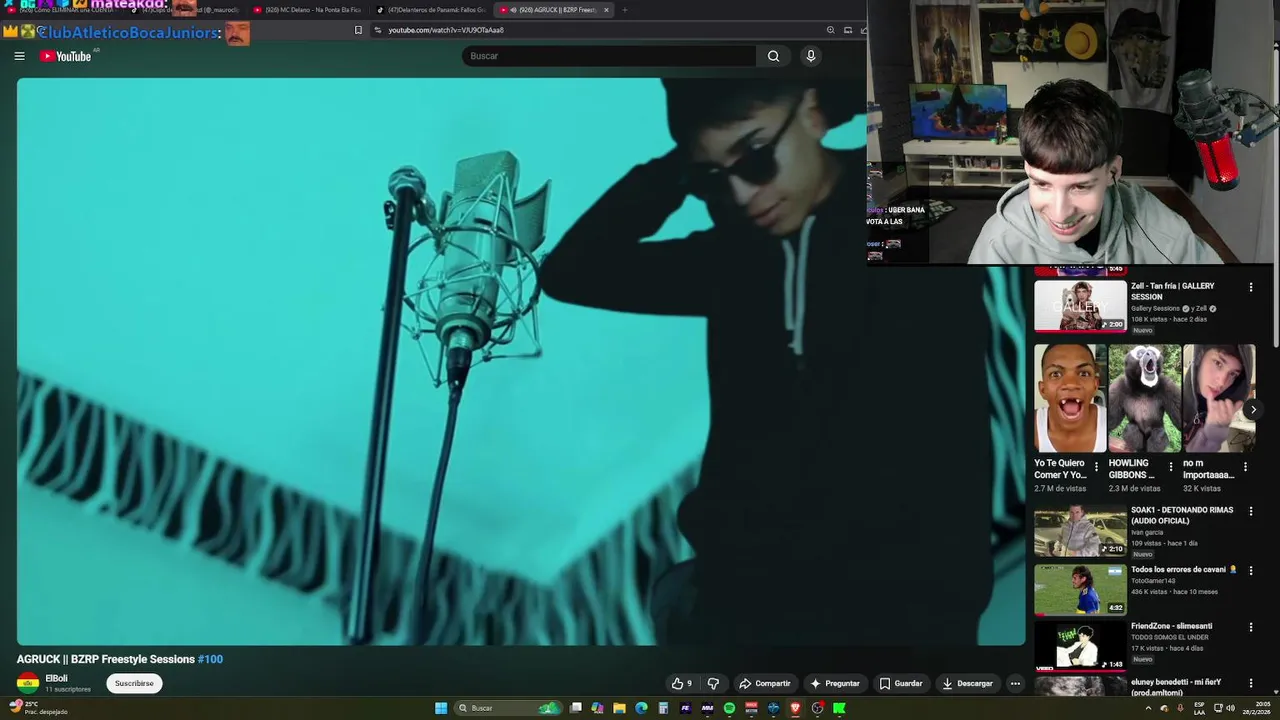The image size is (1280, 720).
Task: Switch the ESP LAA keyboard language
Action: tap(1198, 708)
